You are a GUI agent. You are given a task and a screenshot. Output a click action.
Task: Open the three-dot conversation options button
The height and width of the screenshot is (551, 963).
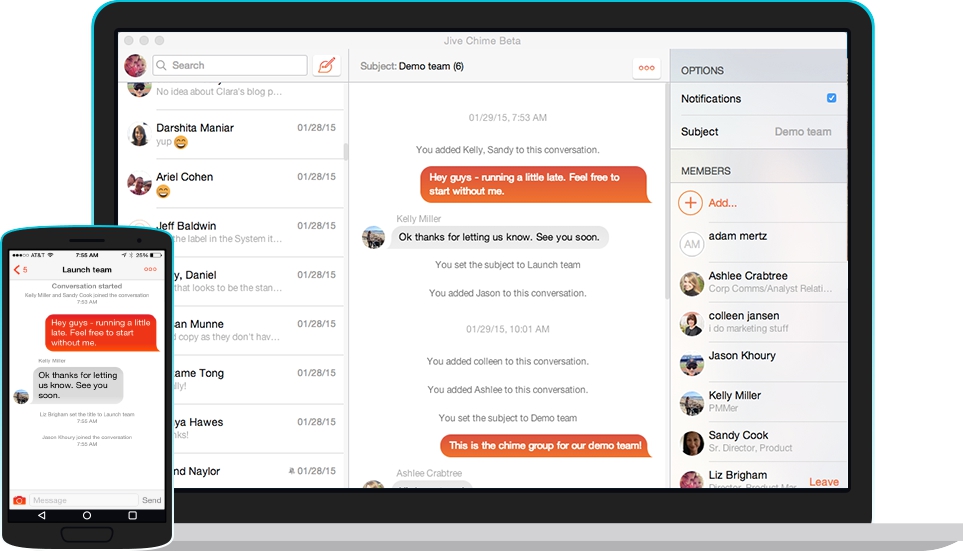[646, 68]
